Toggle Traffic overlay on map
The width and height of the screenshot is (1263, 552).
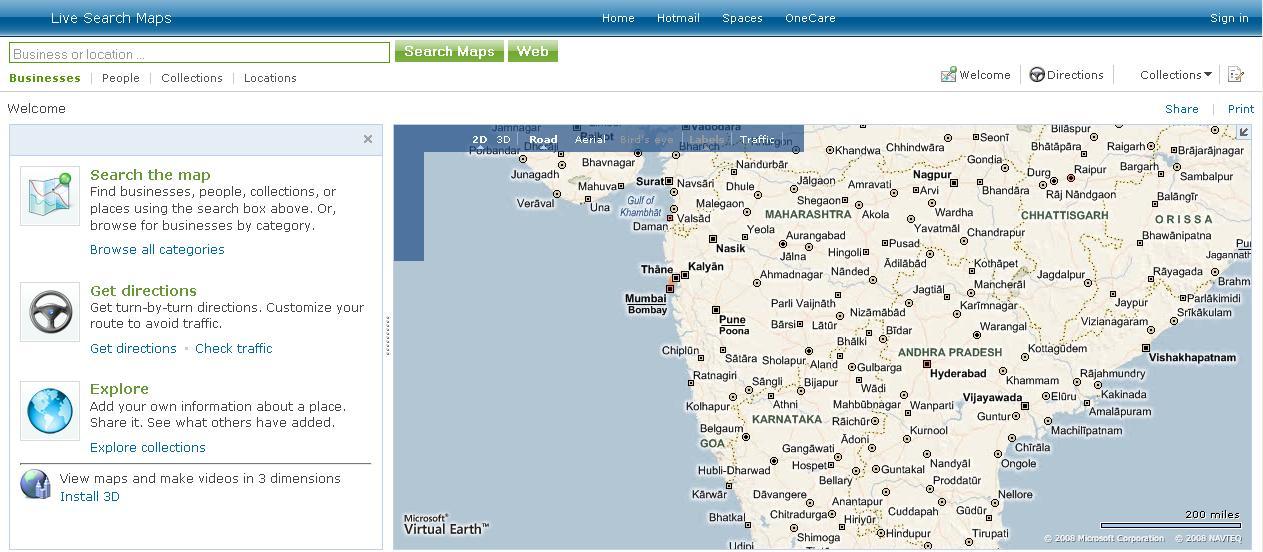coord(757,140)
